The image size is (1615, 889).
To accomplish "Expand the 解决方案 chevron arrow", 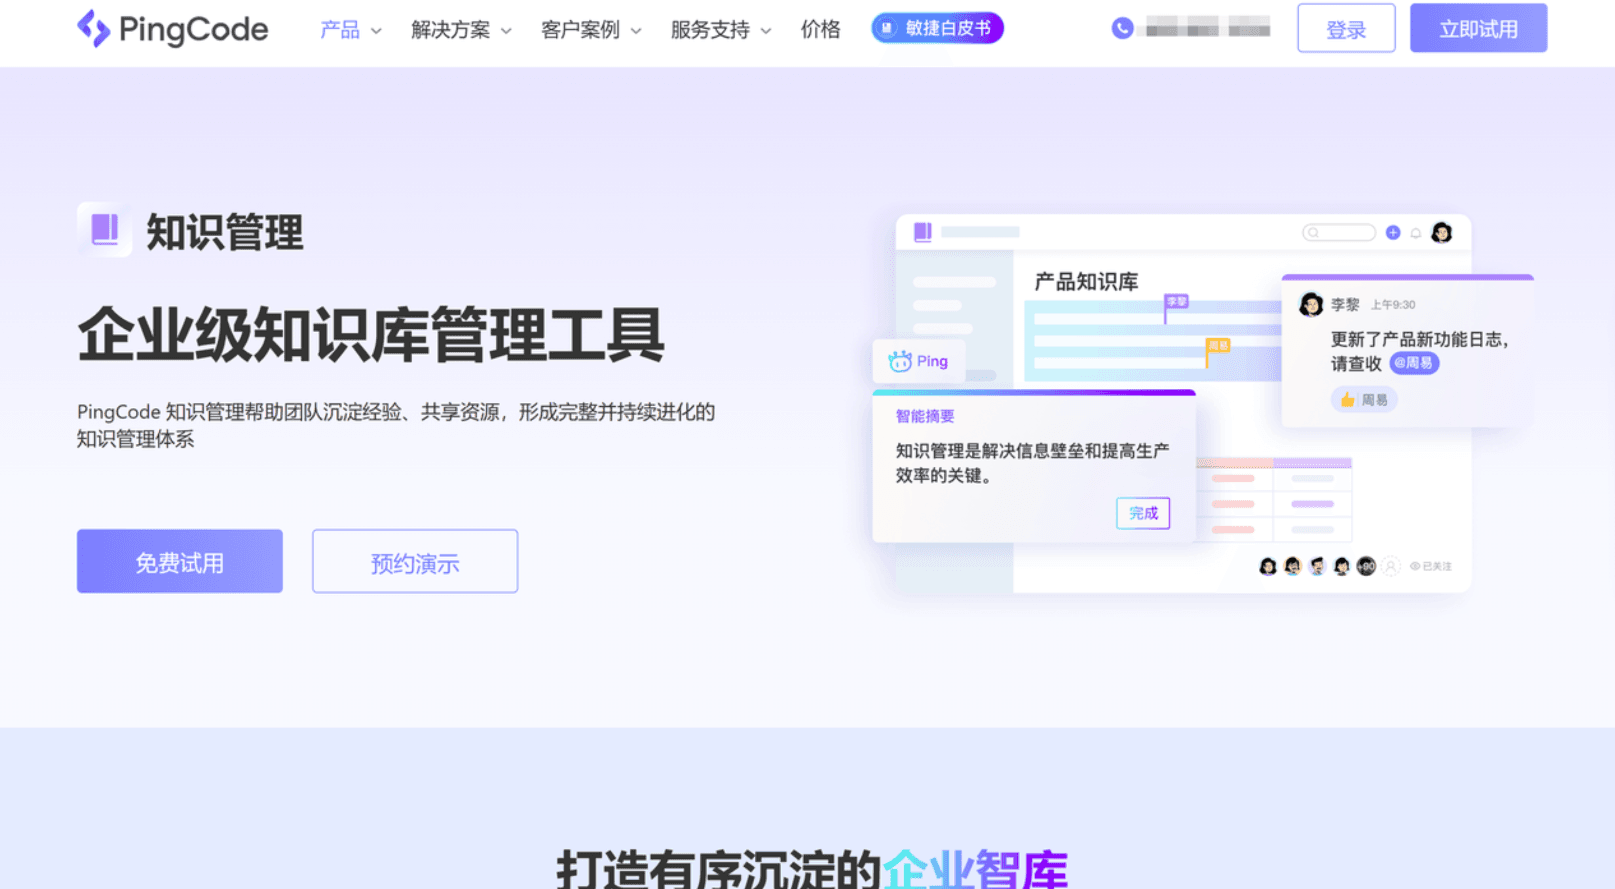I will 506,31.
